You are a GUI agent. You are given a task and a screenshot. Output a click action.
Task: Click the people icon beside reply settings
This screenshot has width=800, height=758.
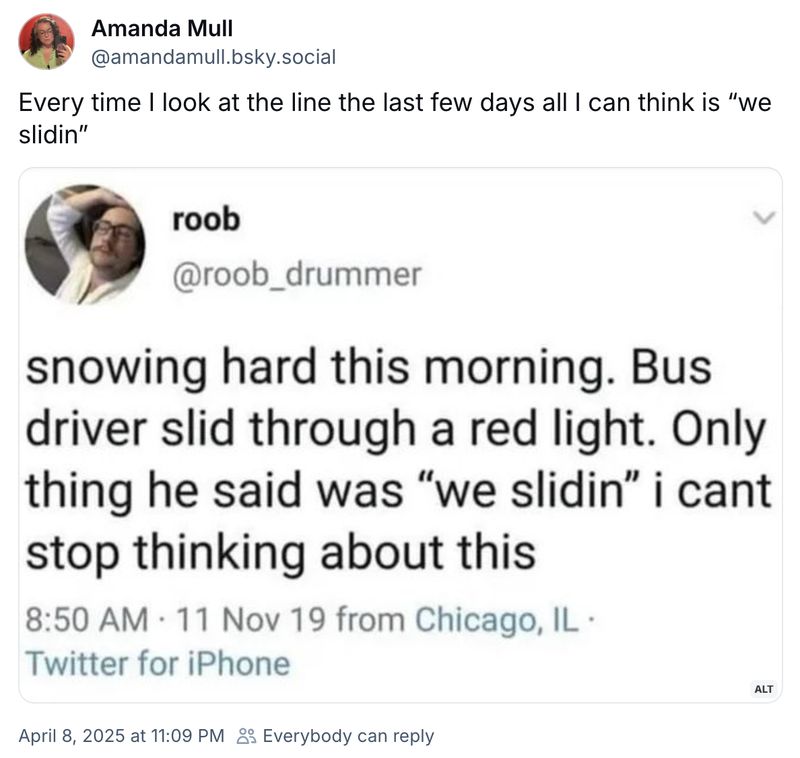pos(245,736)
